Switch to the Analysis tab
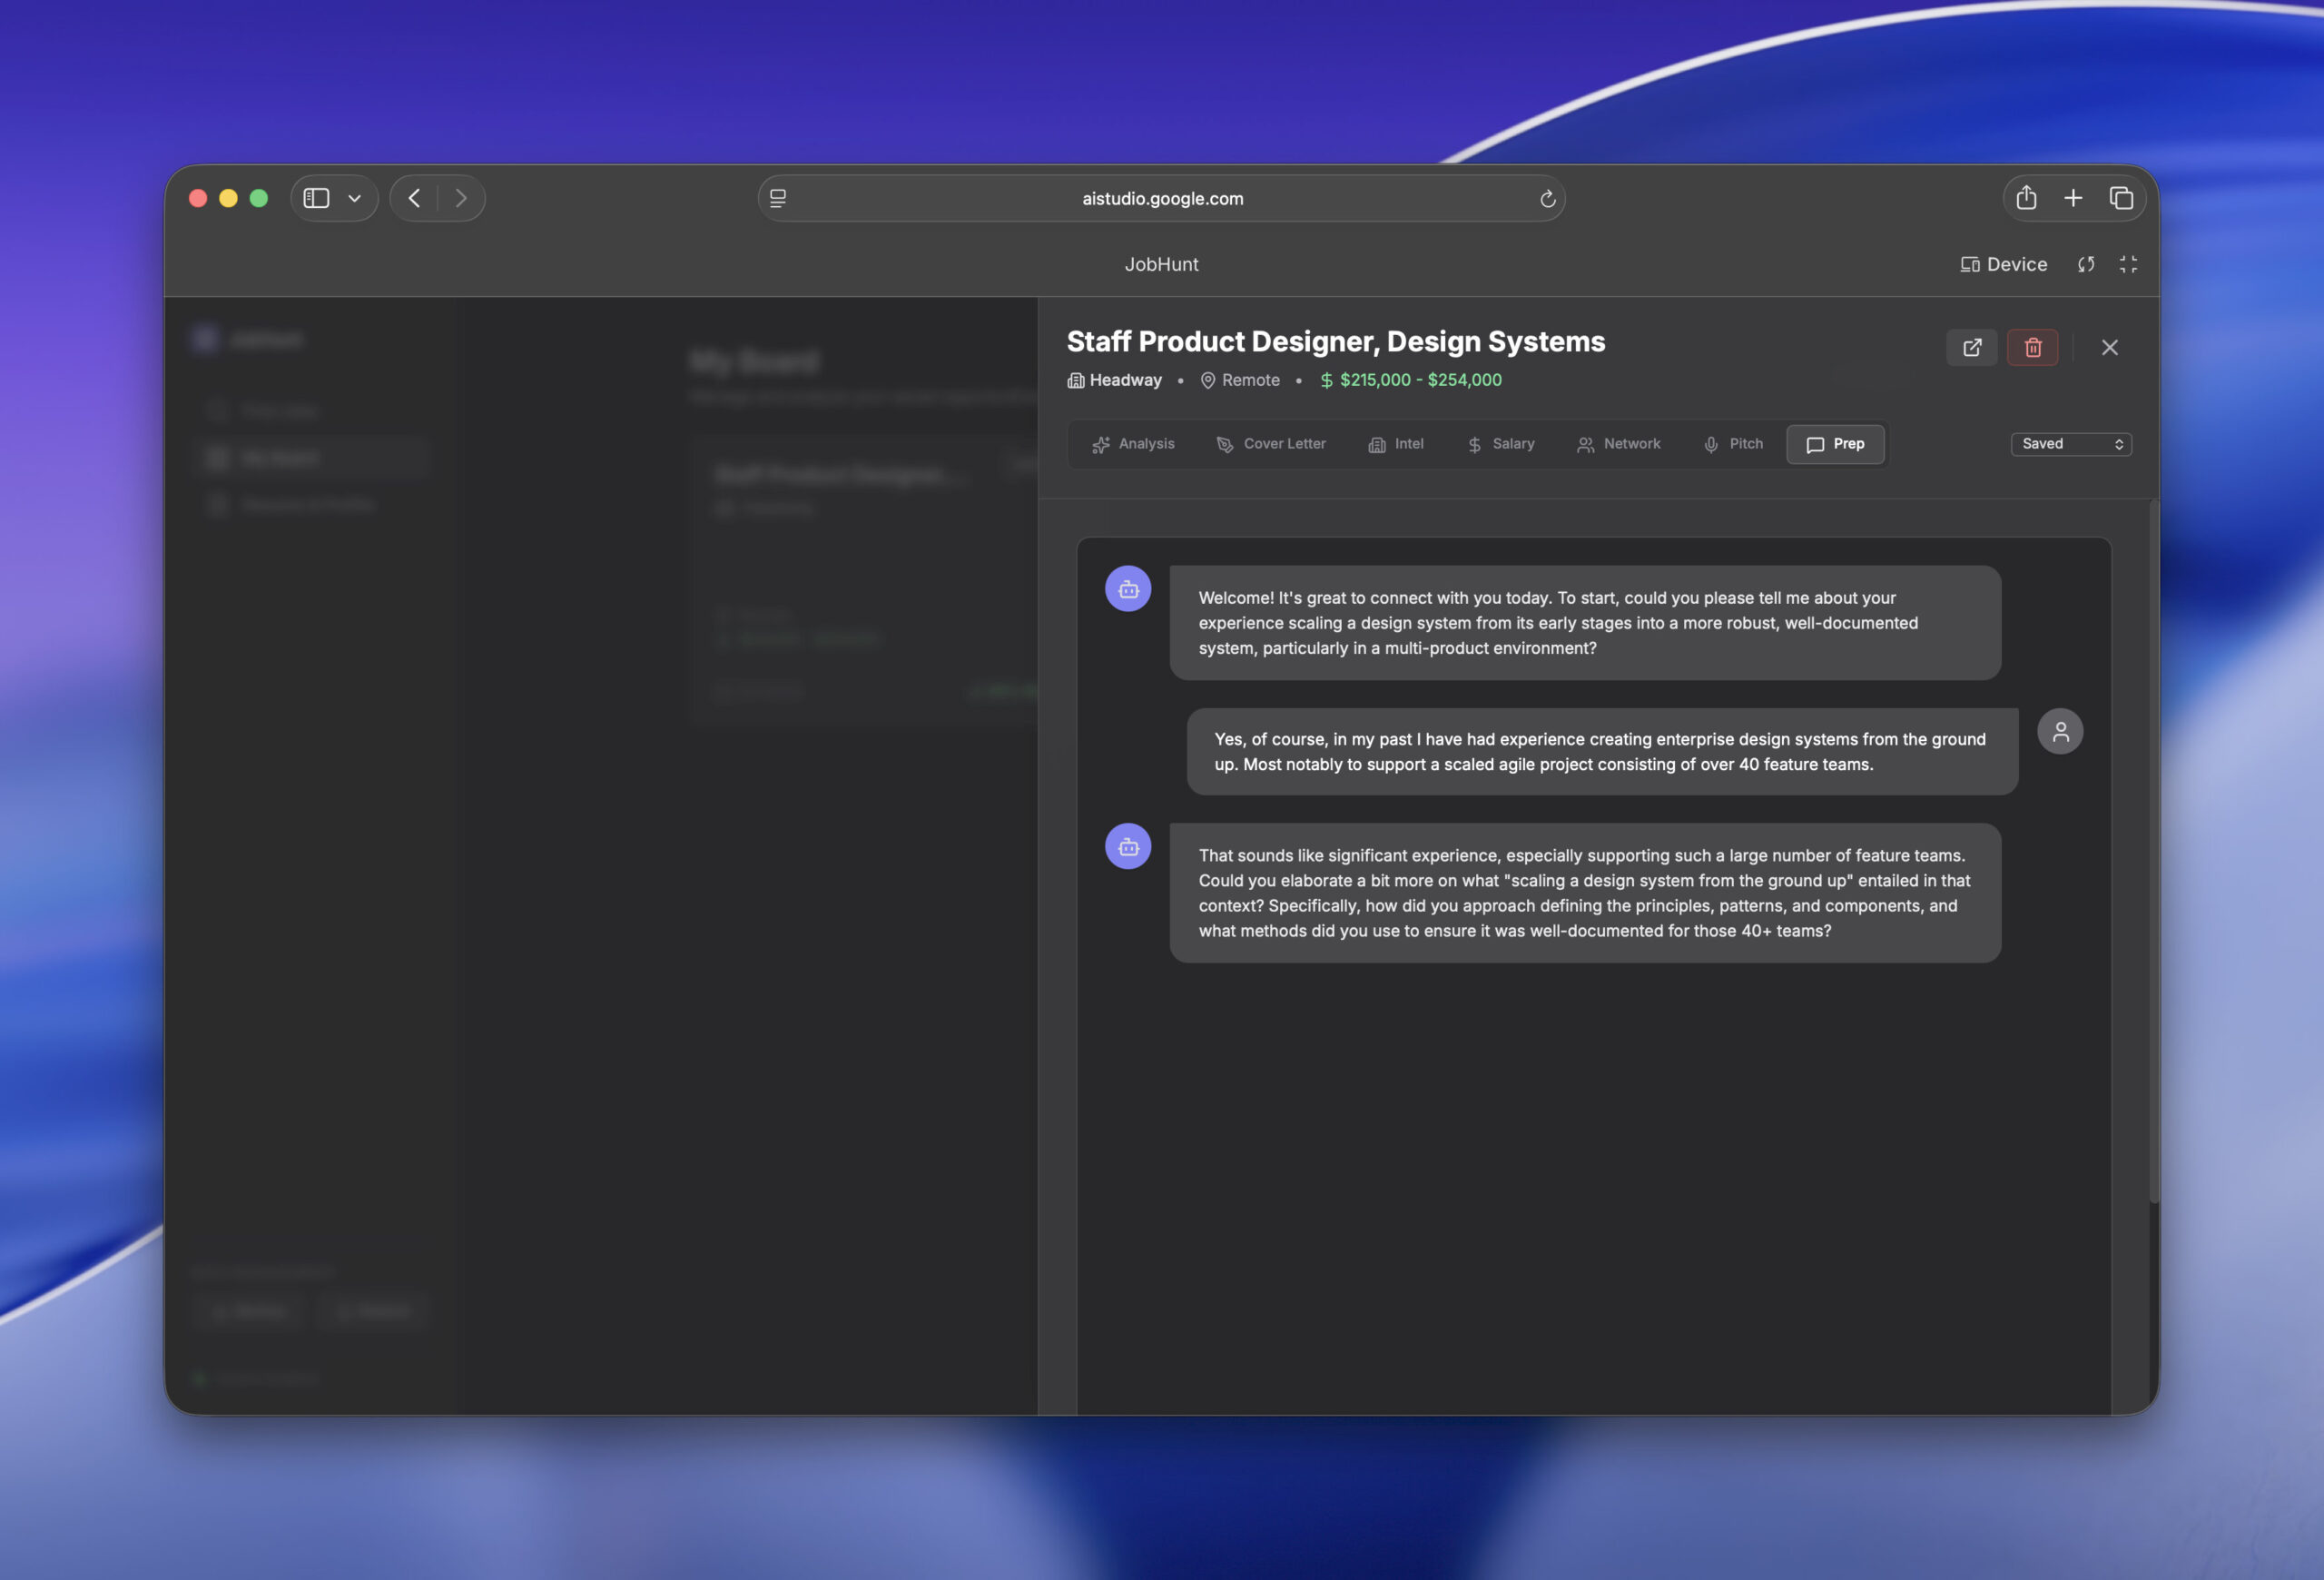 click(1133, 444)
